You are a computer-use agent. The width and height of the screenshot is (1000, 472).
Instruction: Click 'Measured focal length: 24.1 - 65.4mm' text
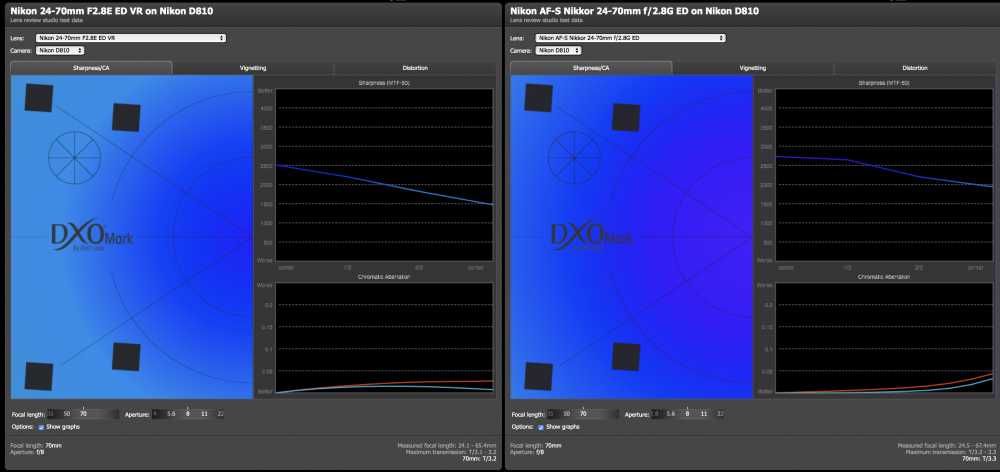pos(446,445)
